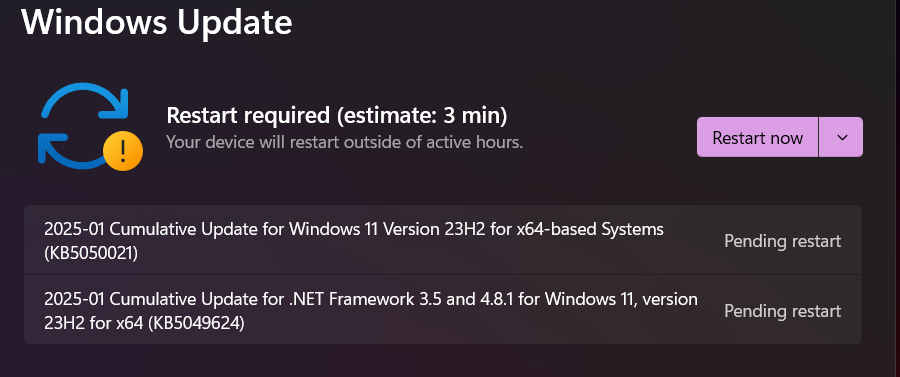Click the 'estimate: 3 min' text

(422, 115)
